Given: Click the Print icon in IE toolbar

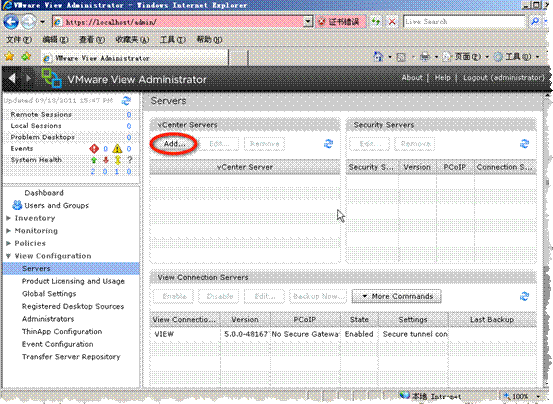Looking at the screenshot, I should [425, 57].
